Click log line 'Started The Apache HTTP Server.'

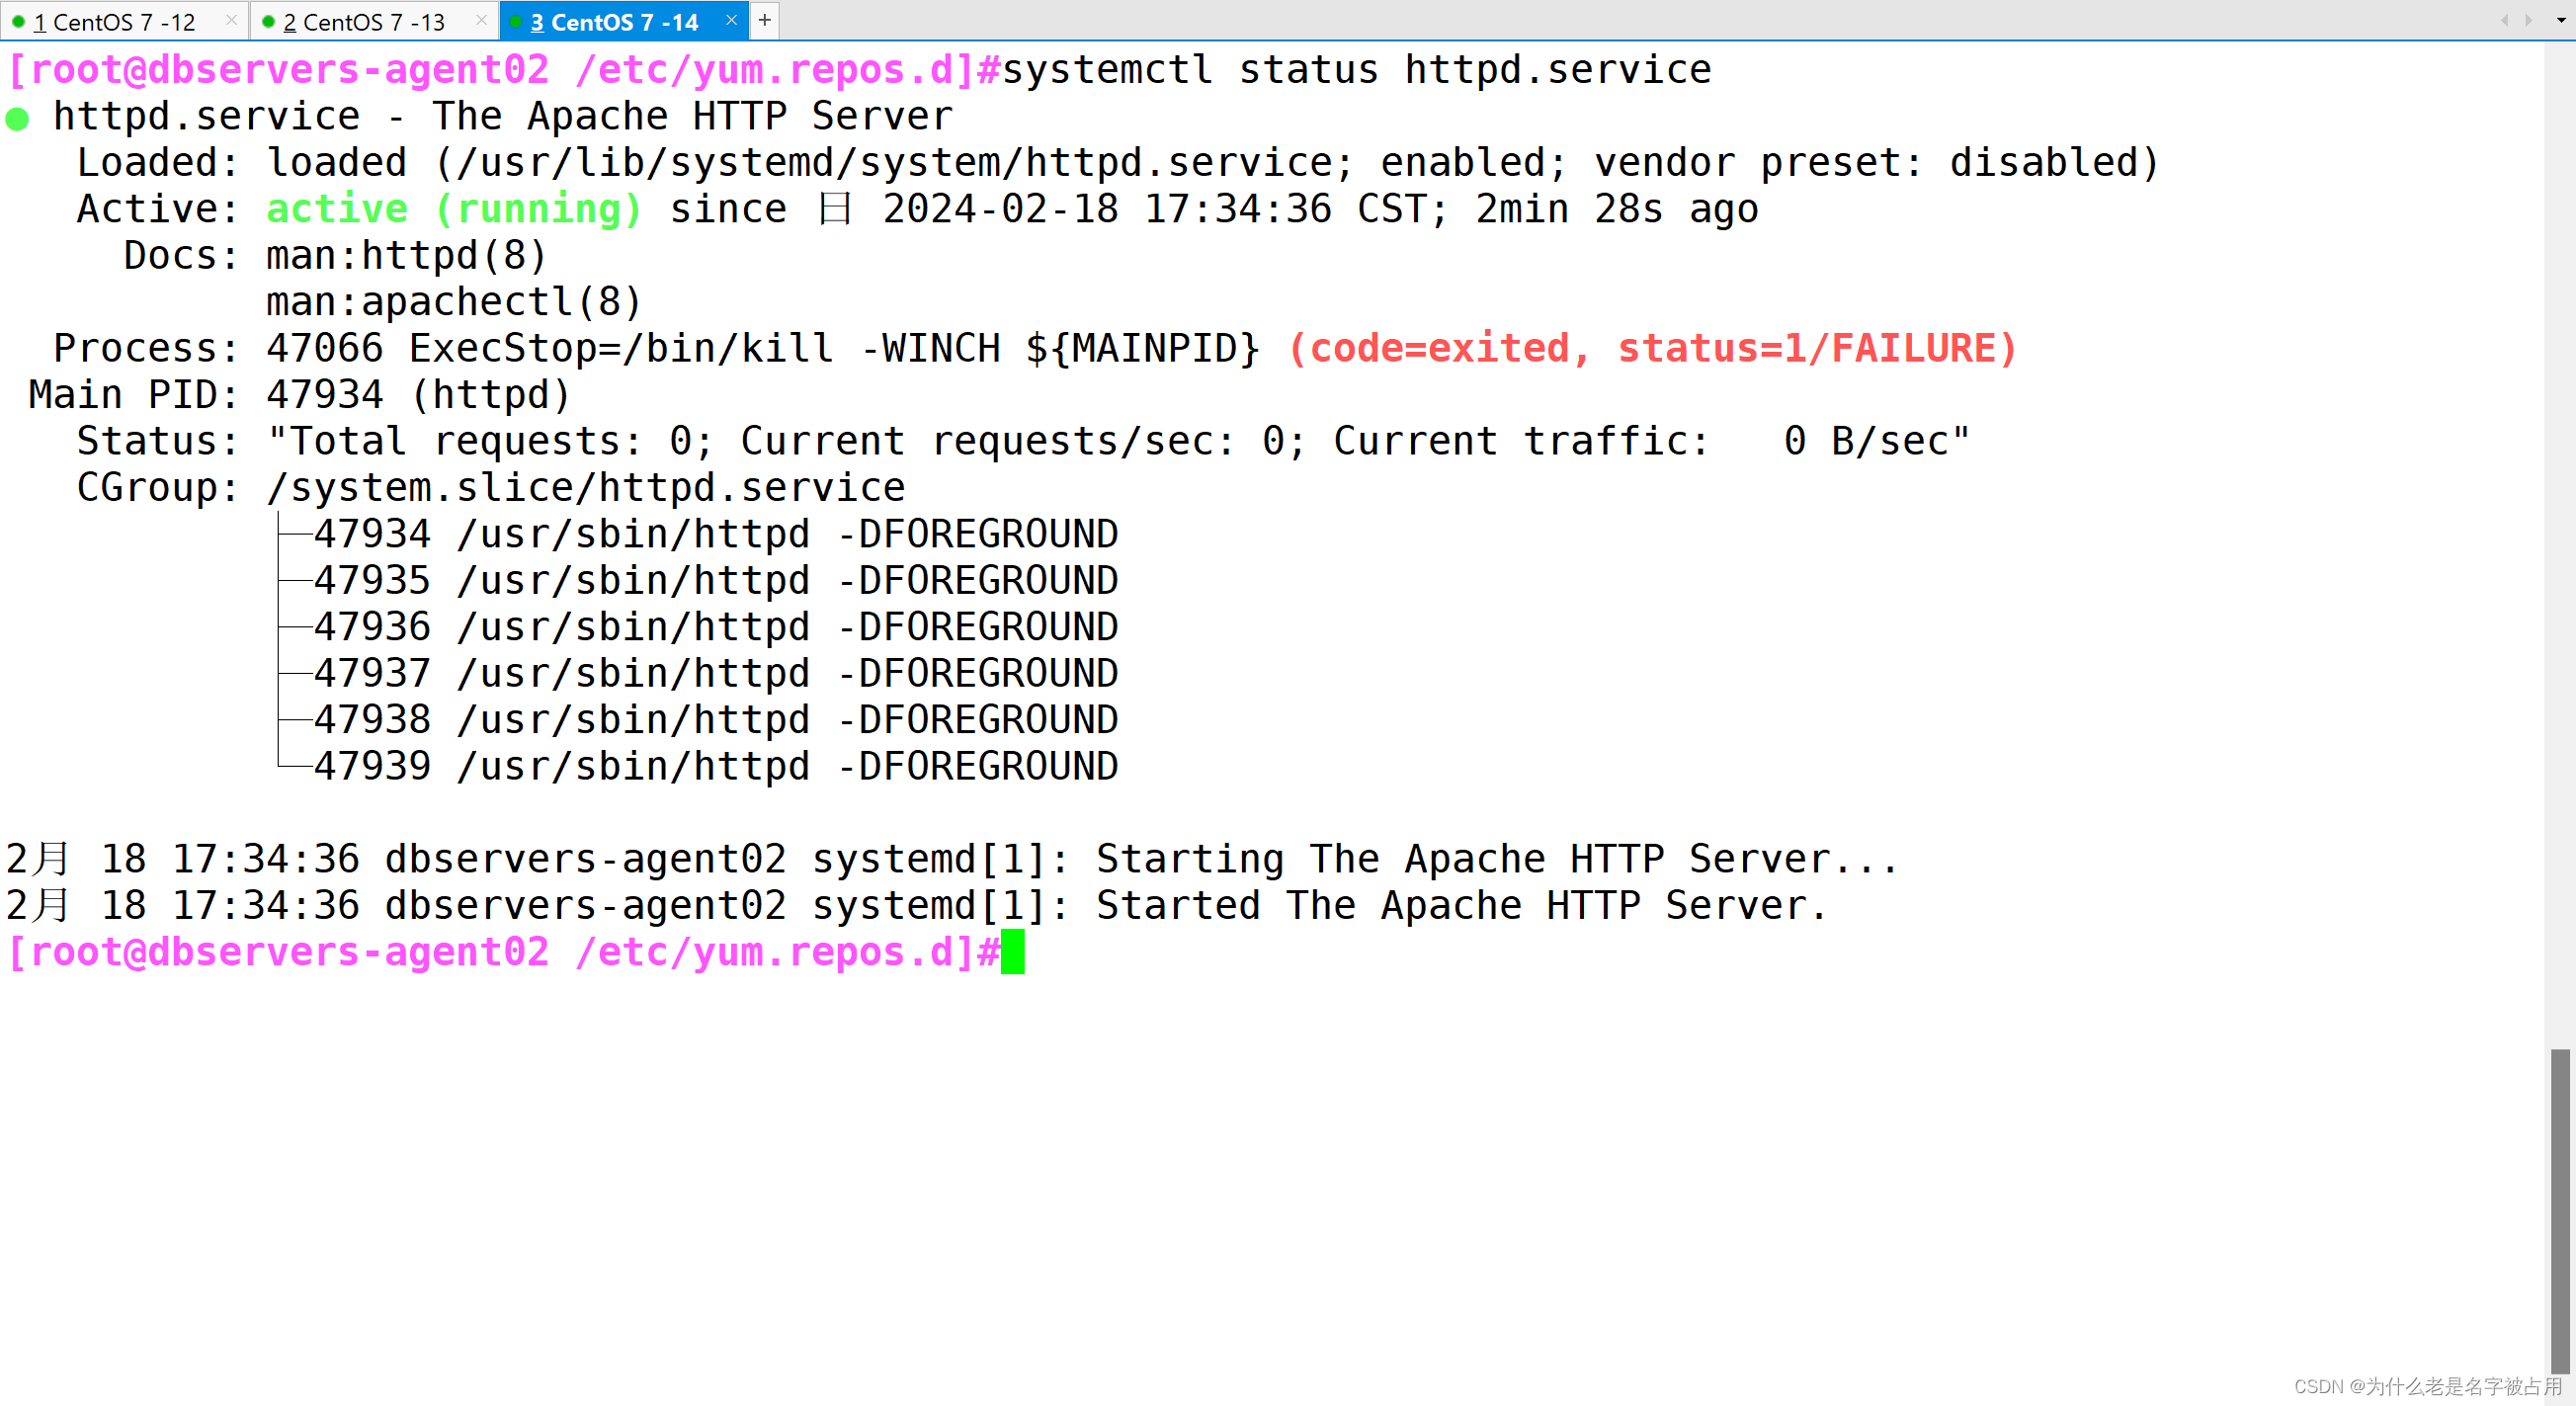tap(1461, 905)
